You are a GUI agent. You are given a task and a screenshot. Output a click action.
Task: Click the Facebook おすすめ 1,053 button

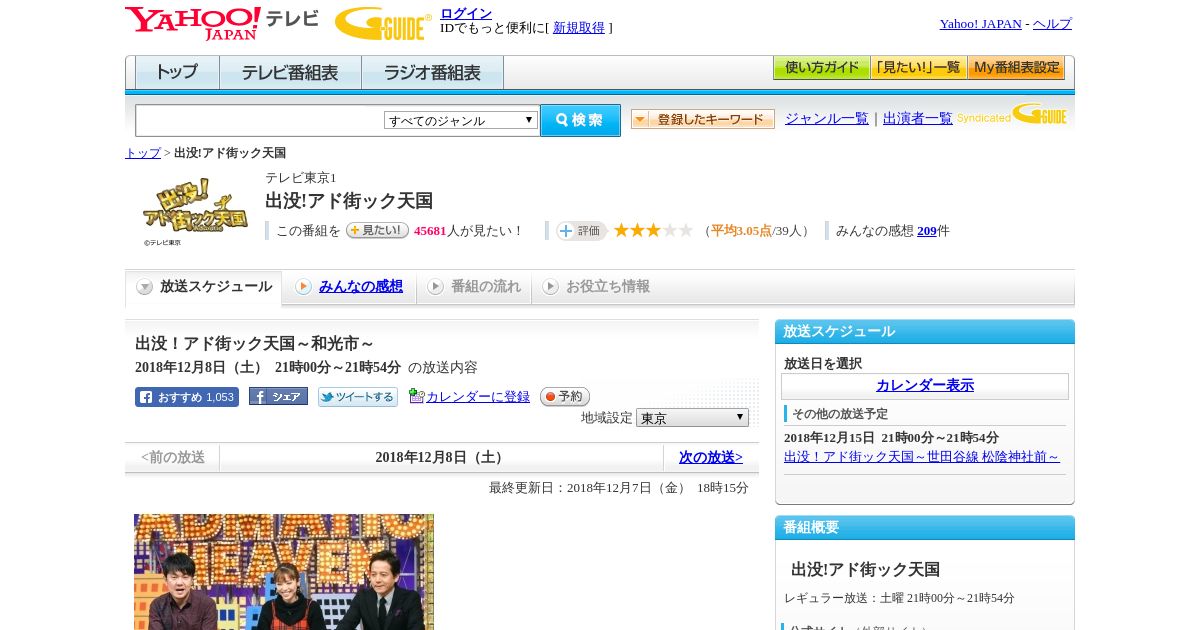pyautogui.click(x=187, y=397)
